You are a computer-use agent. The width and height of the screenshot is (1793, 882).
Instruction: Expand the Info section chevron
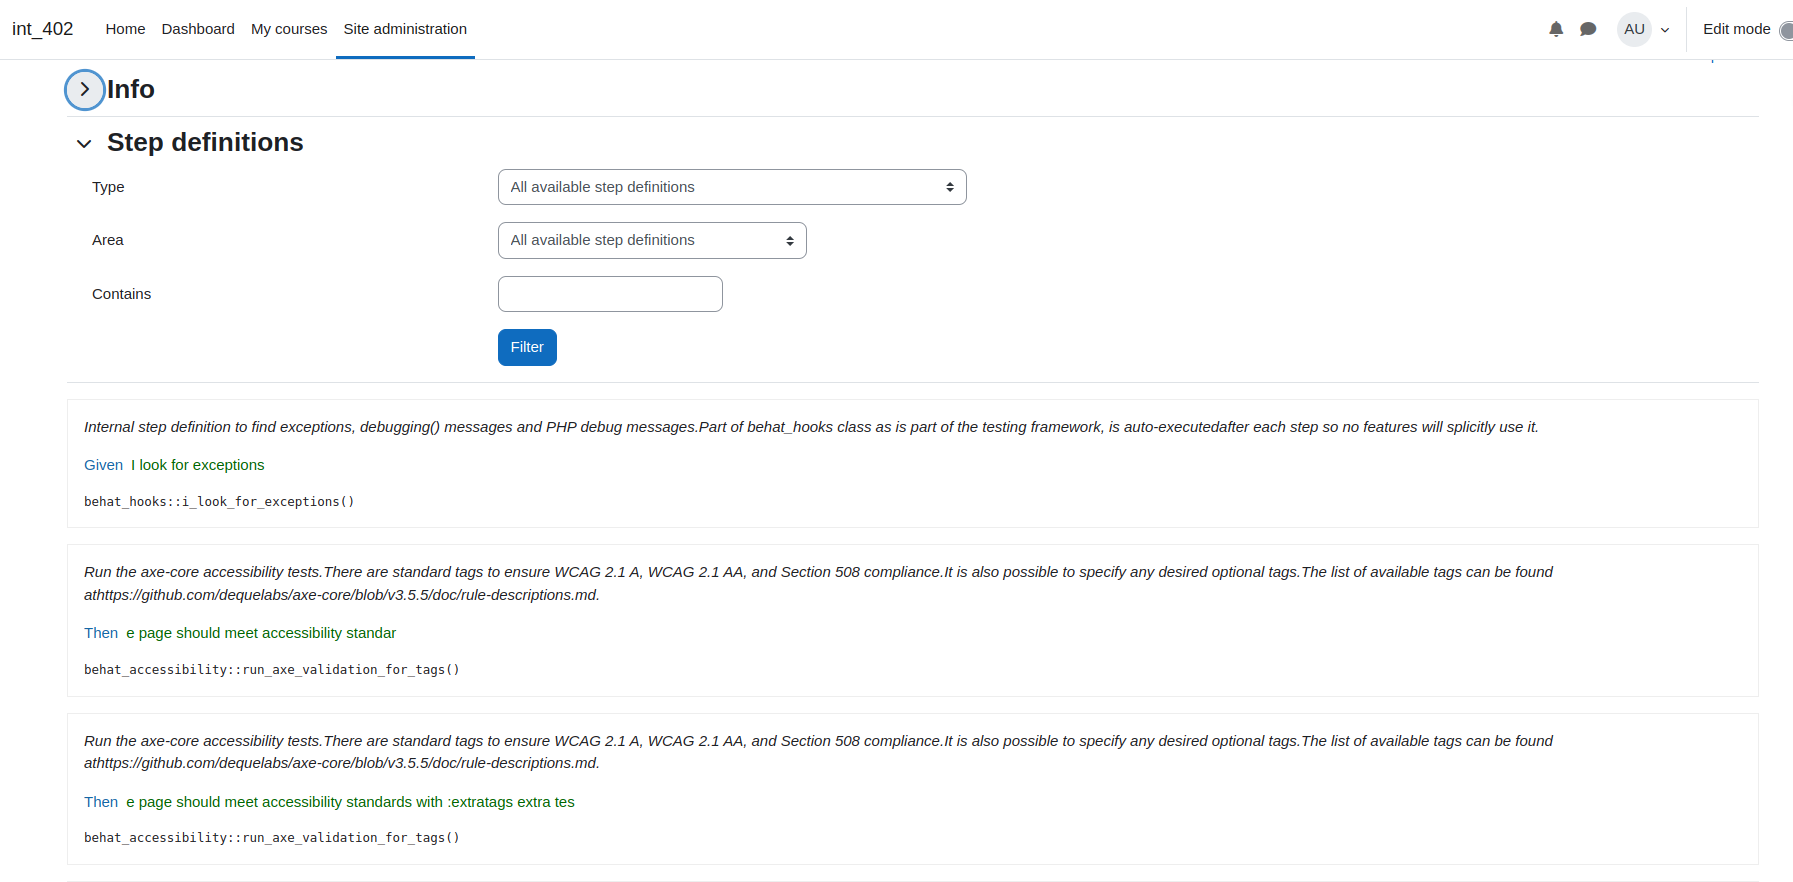pos(85,90)
